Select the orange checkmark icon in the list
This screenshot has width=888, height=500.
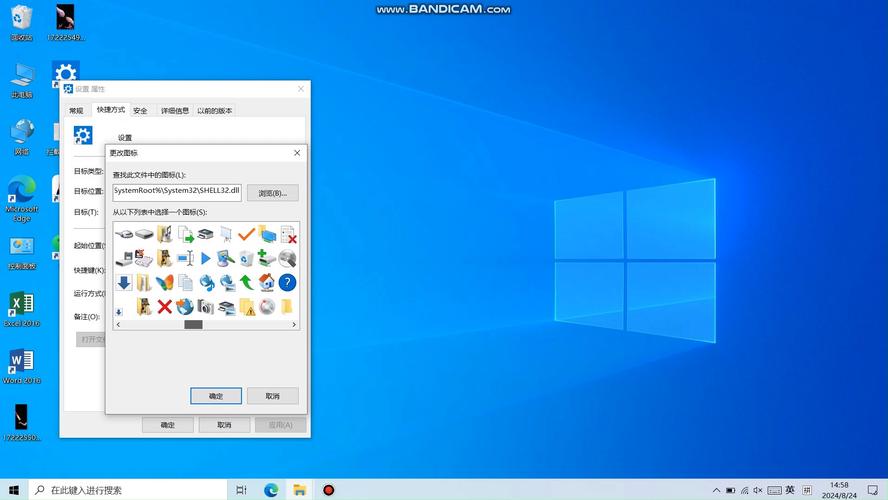tap(246, 233)
